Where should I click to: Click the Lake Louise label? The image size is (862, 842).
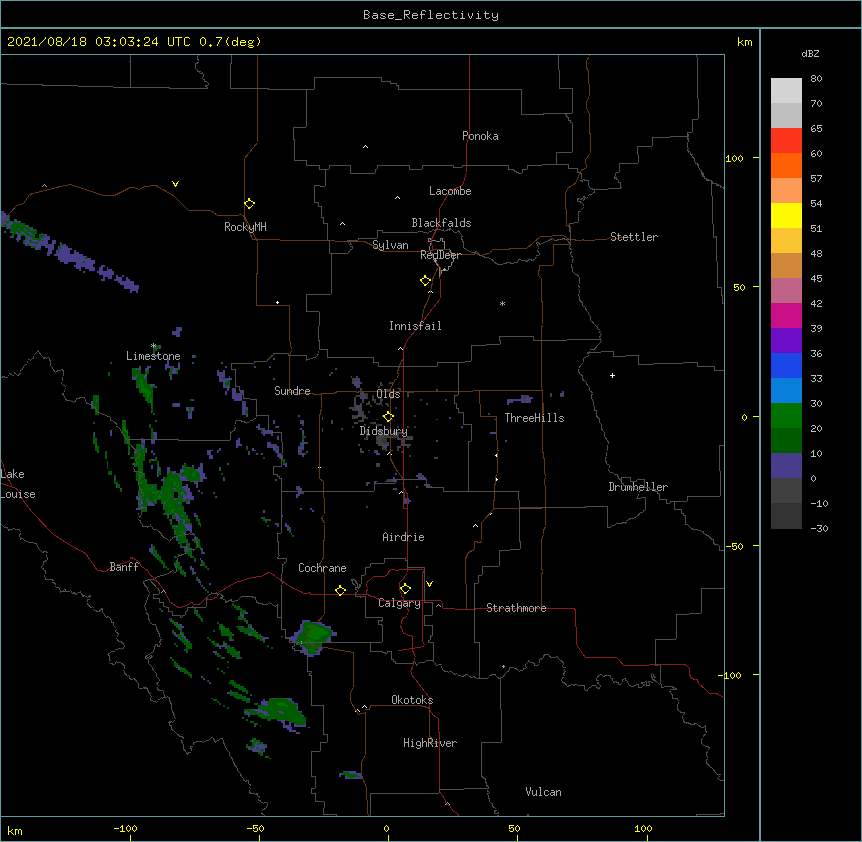click(x=18, y=484)
